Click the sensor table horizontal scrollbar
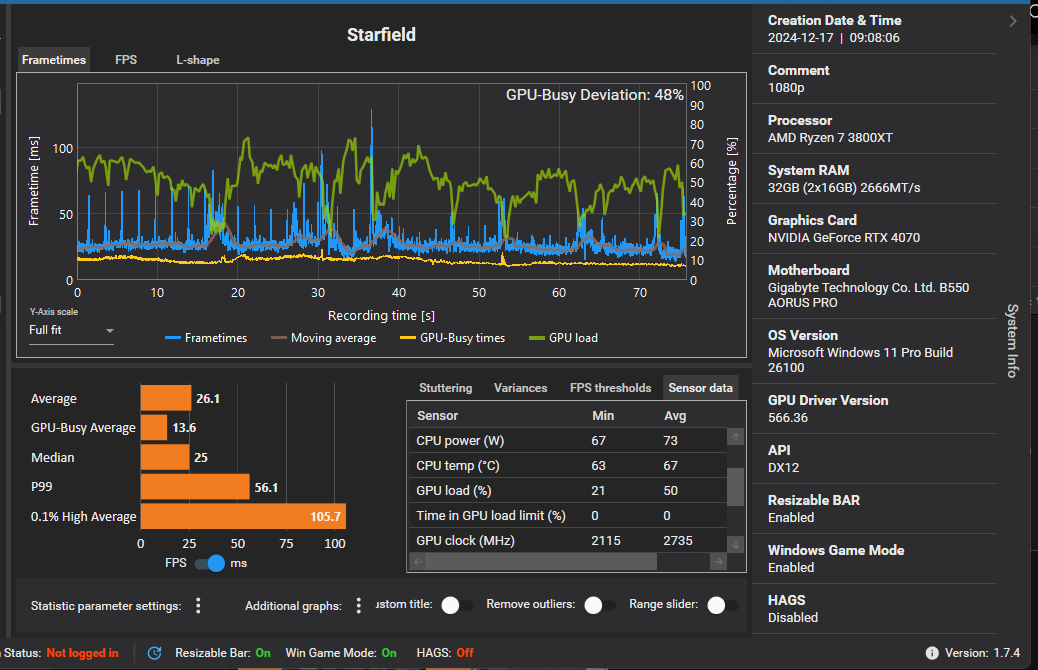Screen dimensions: 1038x670 pos(542,562)
